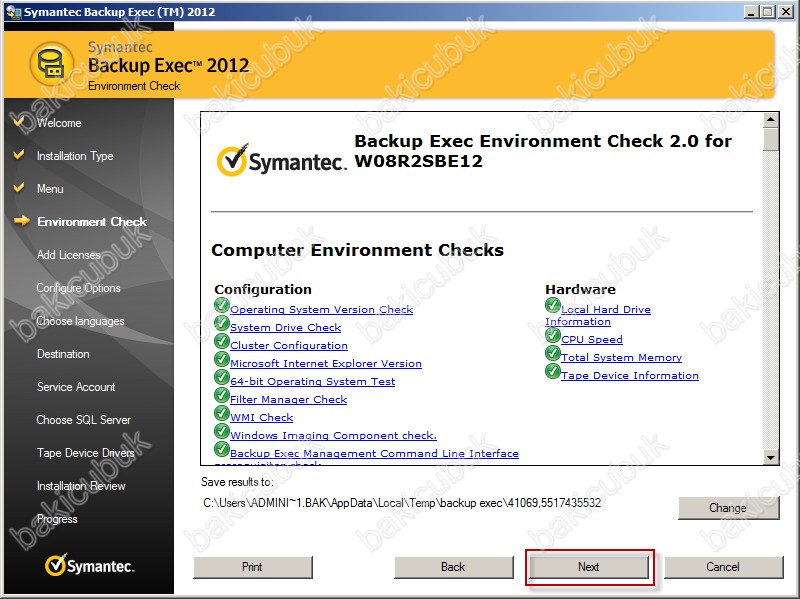800x599 pixels.
Task: Click the green check icon beside Windows Imaging Component check
Action: coord(221,431)
